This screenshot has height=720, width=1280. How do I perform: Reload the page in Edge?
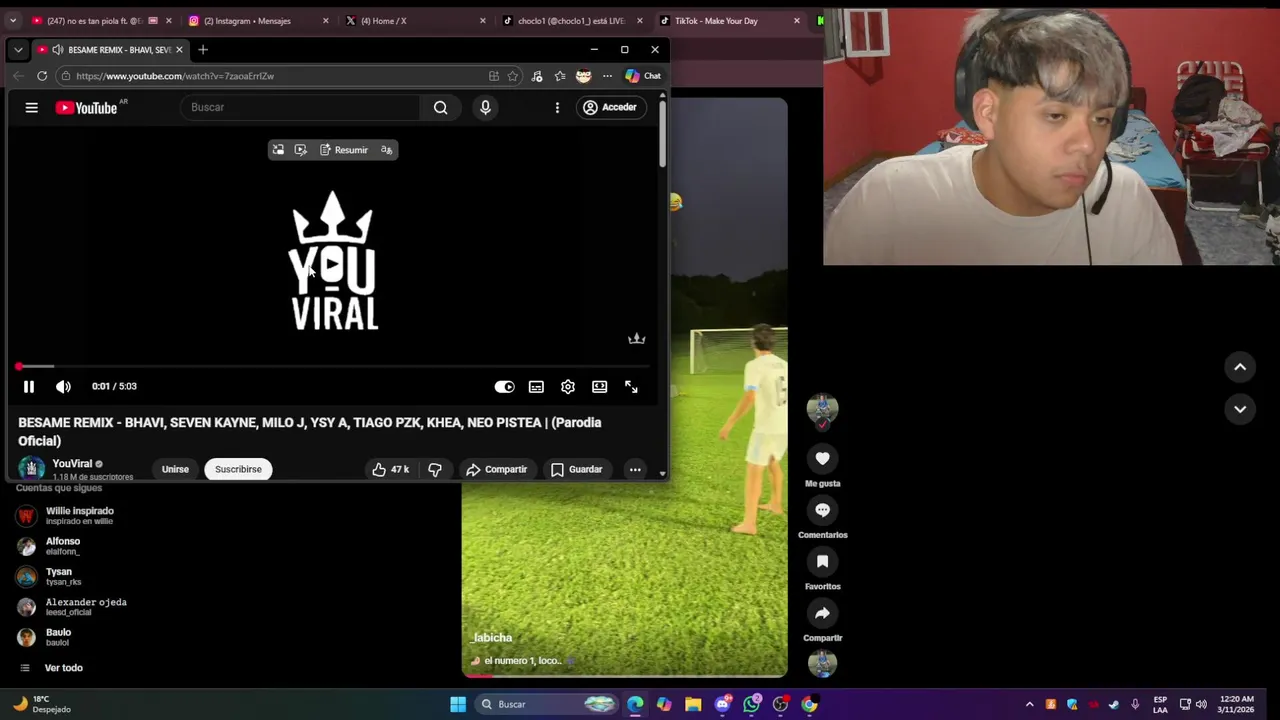coord(42,76)
